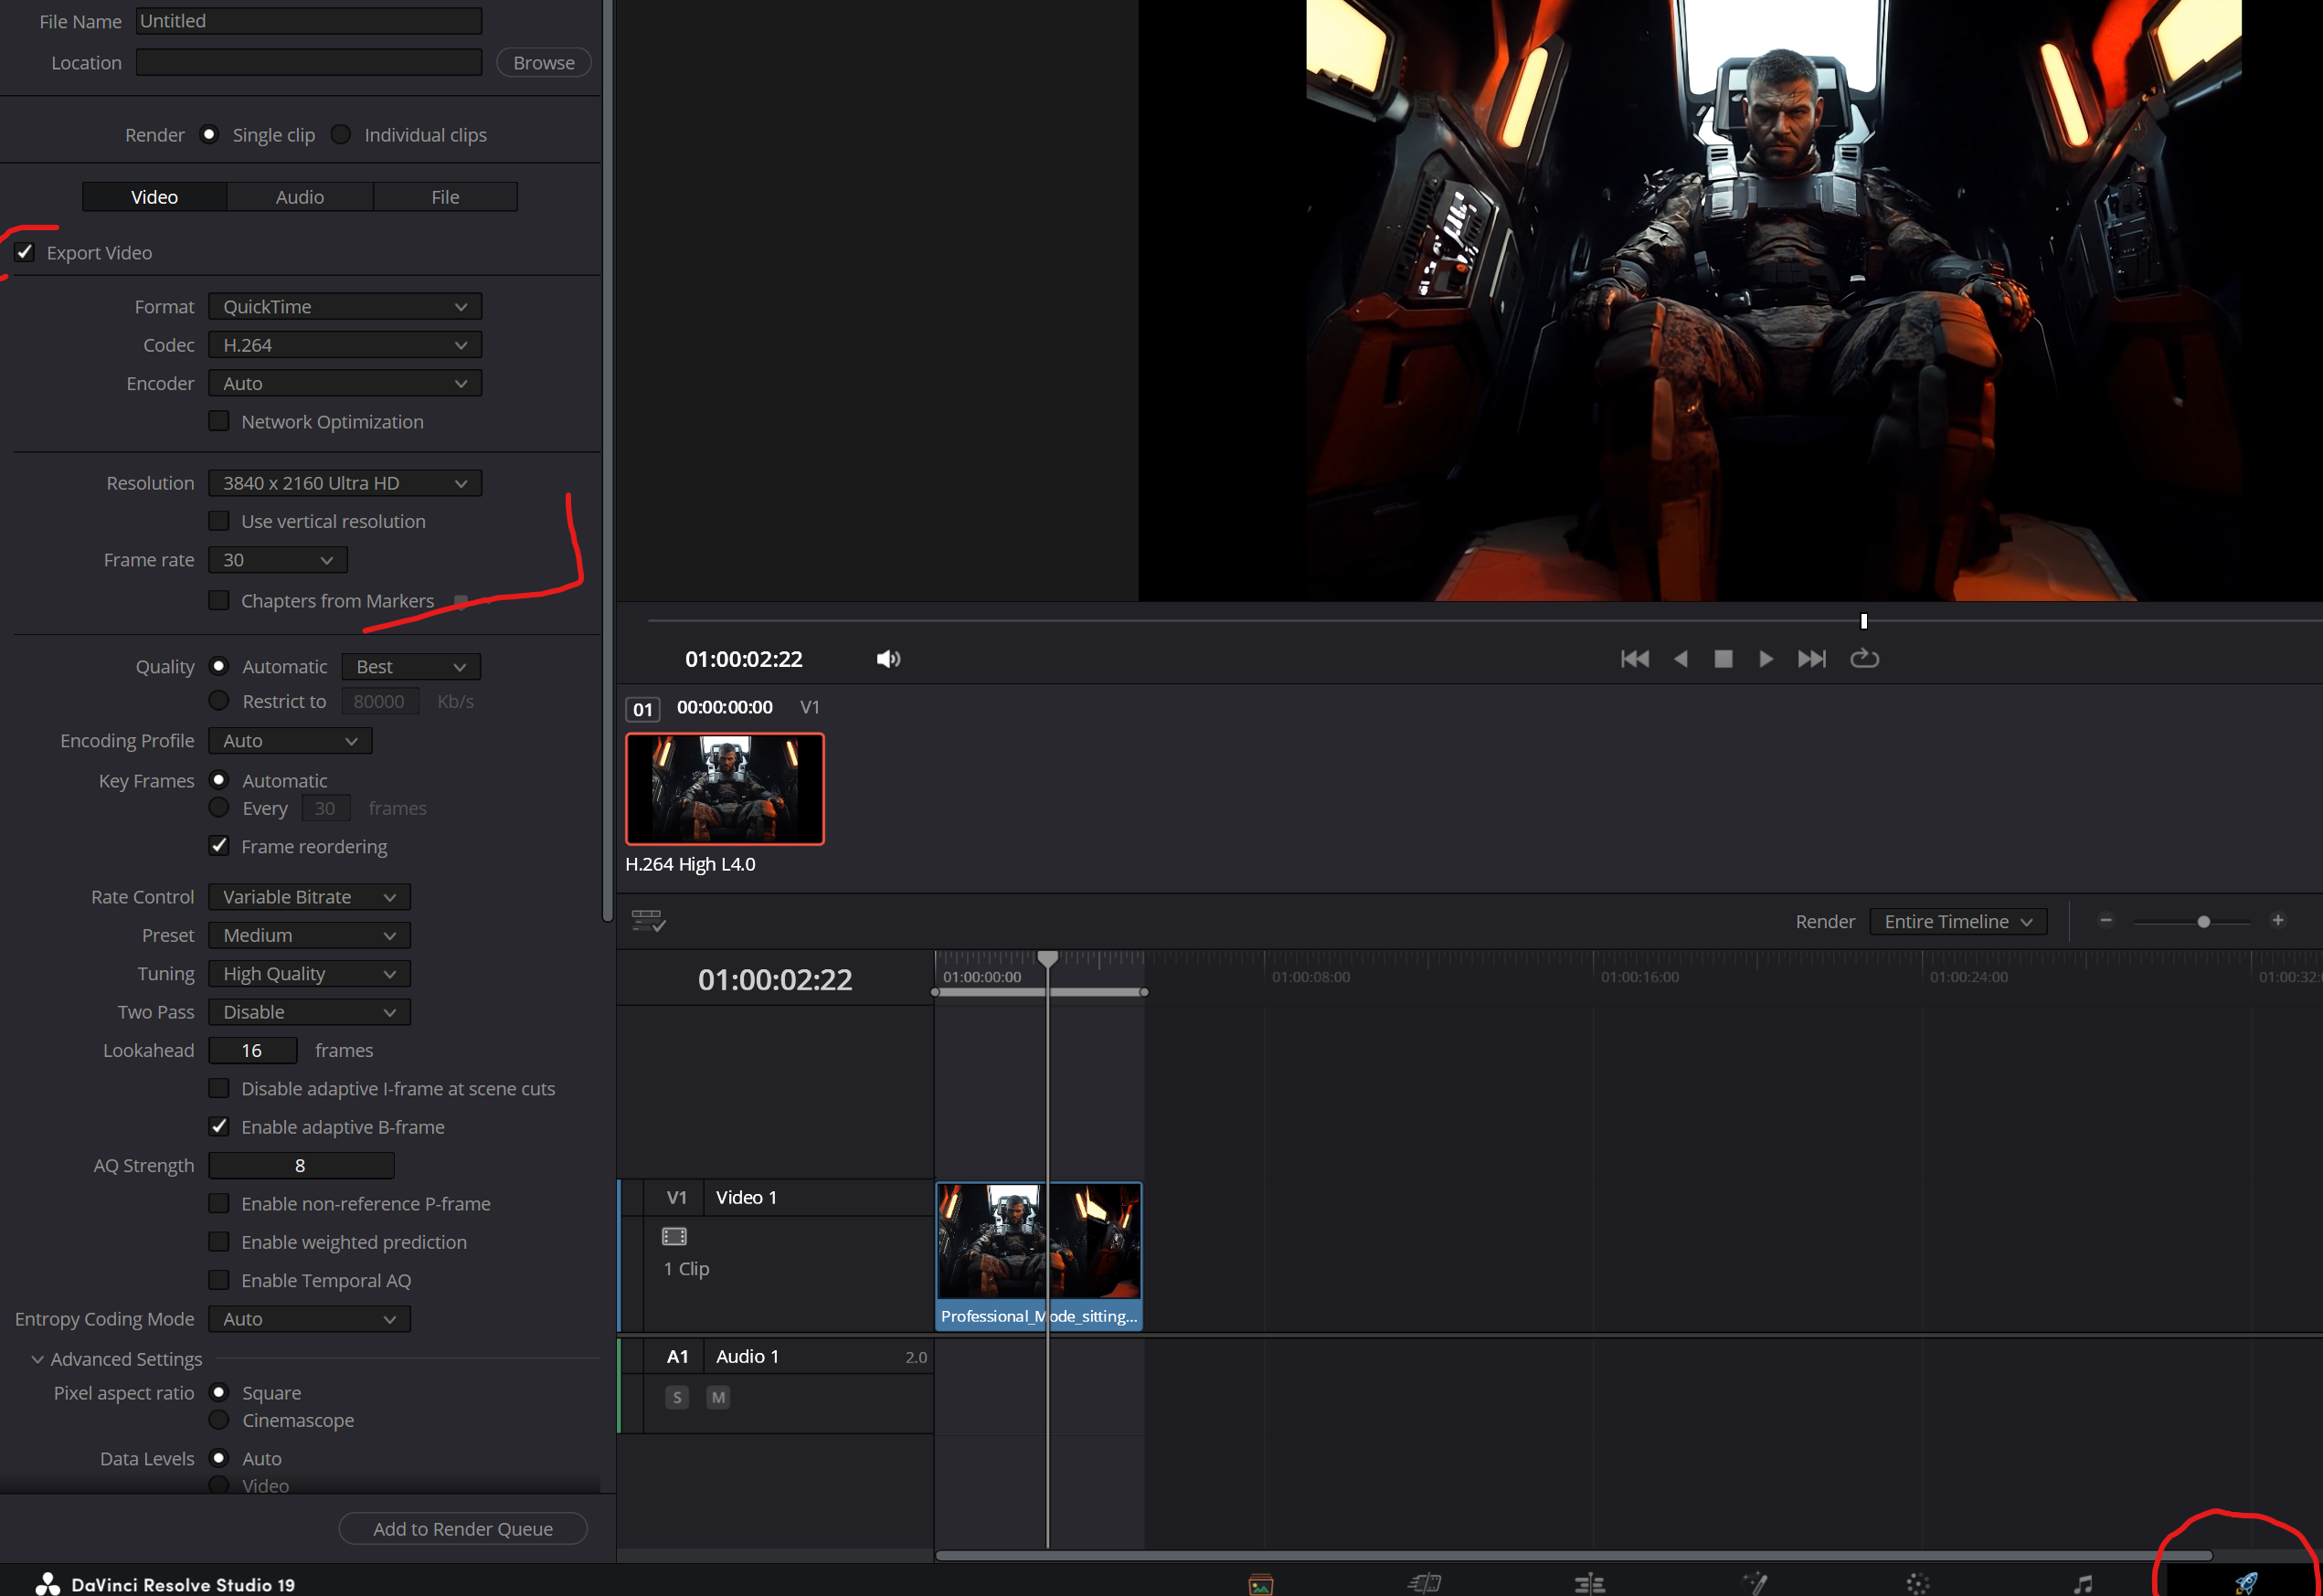This screenshot has height=1596, width=2323.
Task: Uncheck Export Video checkbox
Action: click(x=25, y=252)
